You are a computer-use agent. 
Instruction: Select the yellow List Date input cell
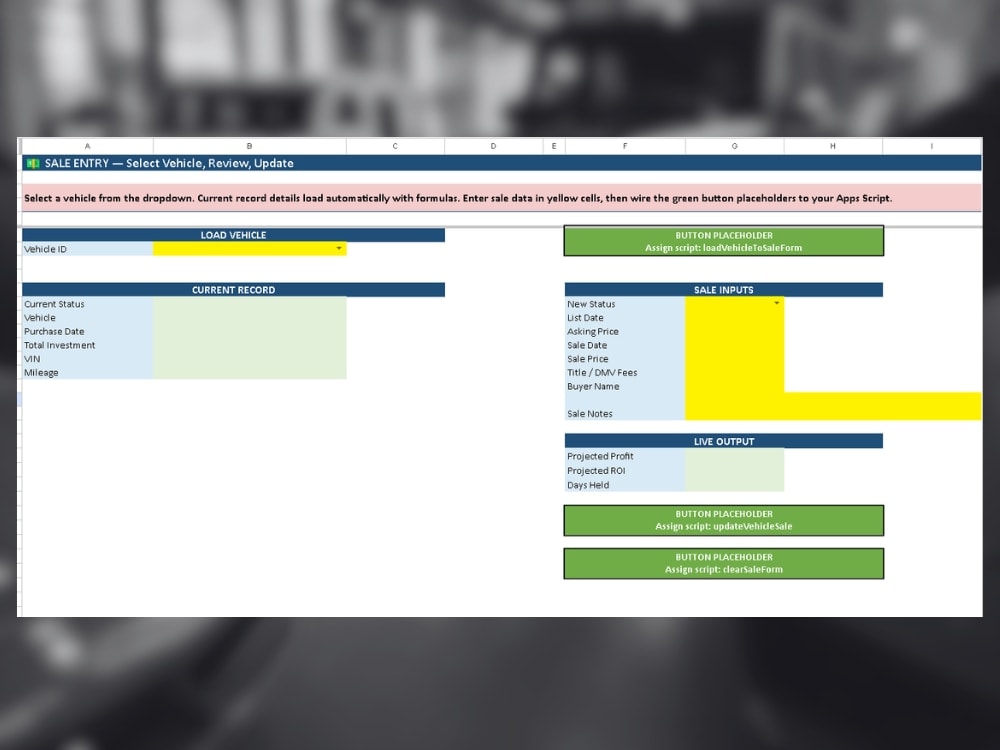(x=735, y=318)
